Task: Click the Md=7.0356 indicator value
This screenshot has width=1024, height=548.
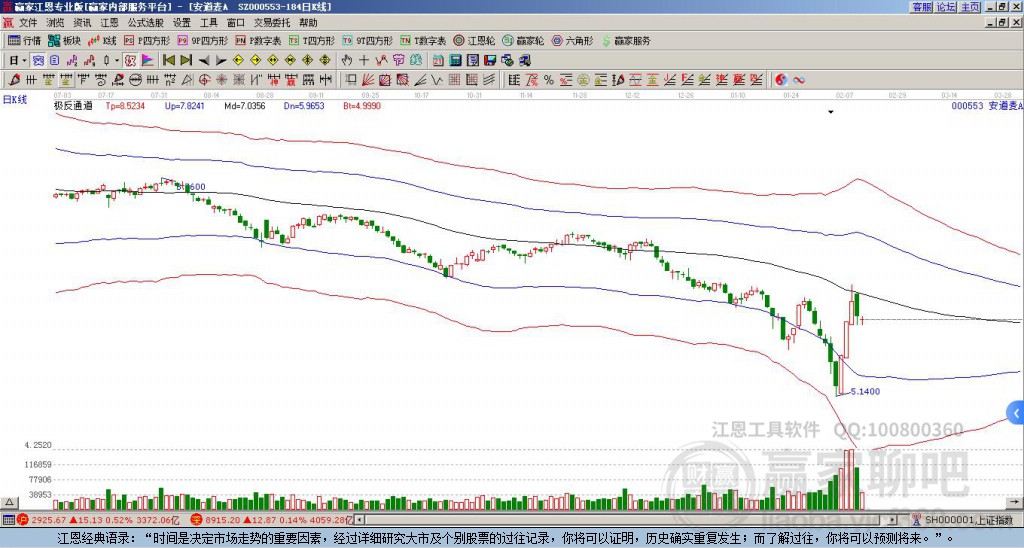Action: pyautogui.click(x=244, y=105)
